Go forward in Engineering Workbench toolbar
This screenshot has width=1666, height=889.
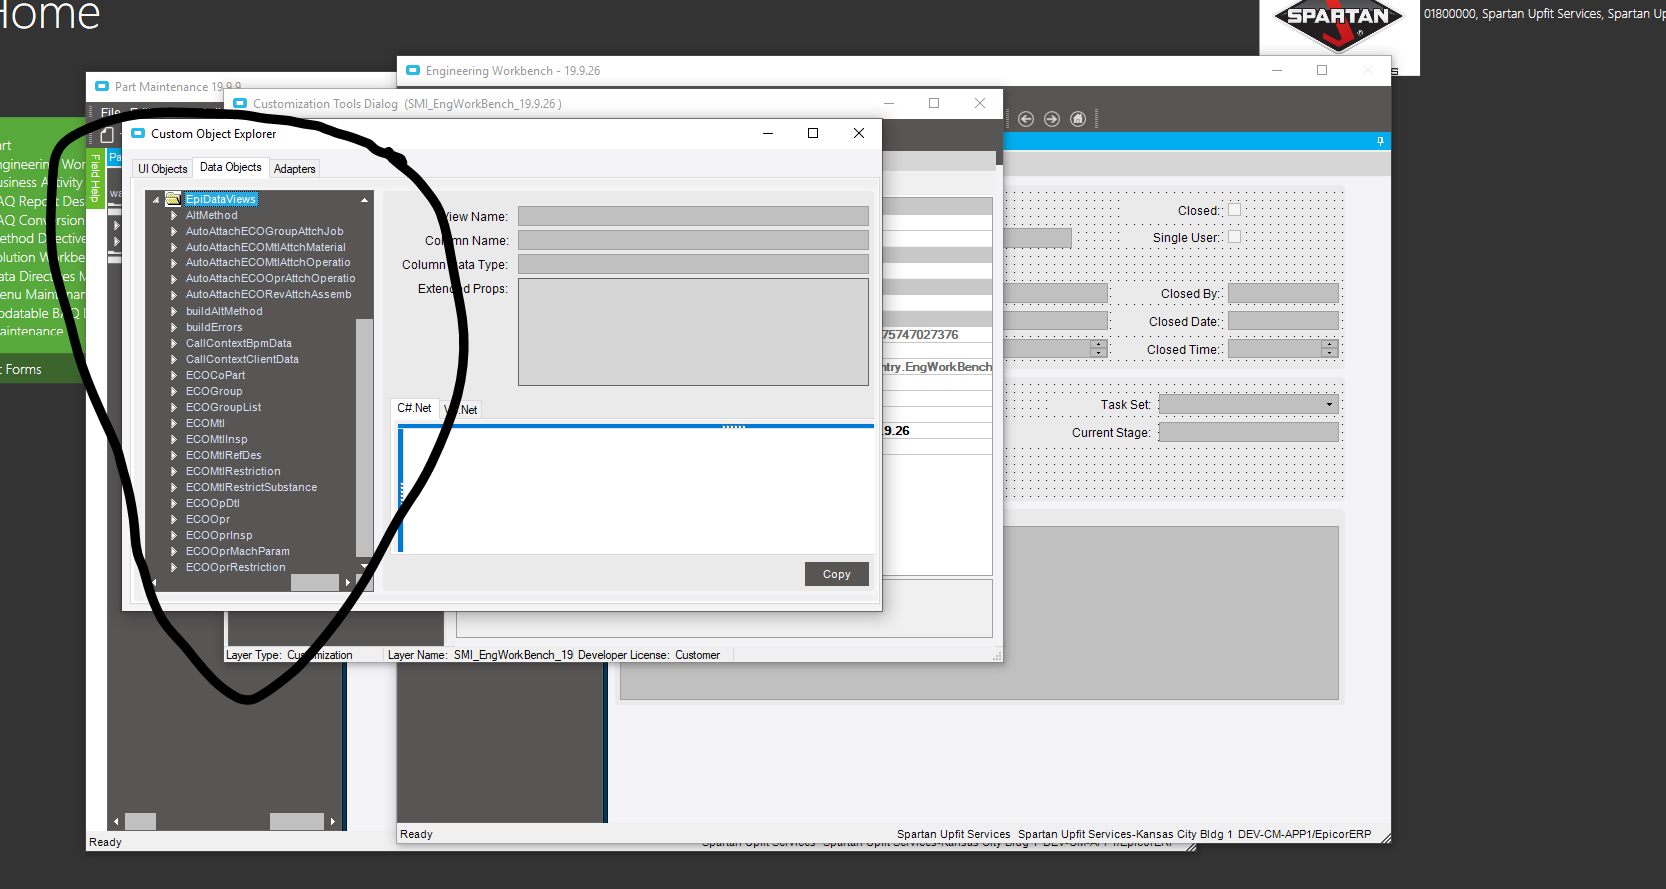[x=1052, y=119]
